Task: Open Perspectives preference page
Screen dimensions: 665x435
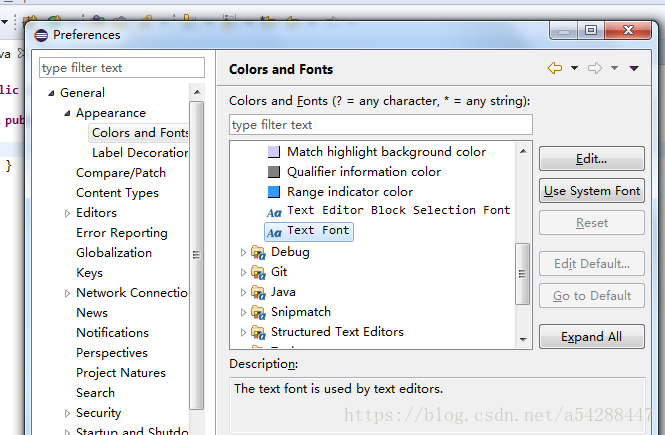Action: point(112,353)
